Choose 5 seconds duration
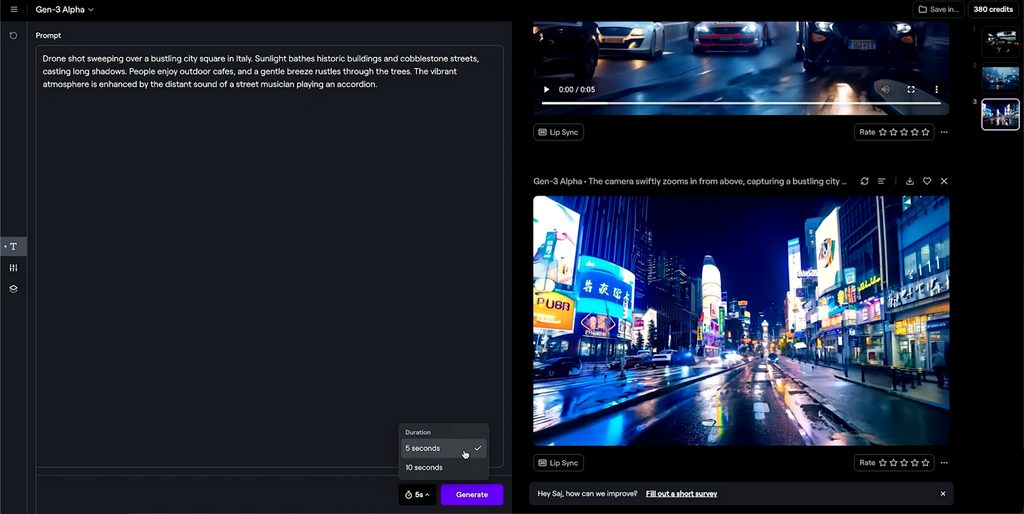1024x514 pixels. click(x=443, y=448)
